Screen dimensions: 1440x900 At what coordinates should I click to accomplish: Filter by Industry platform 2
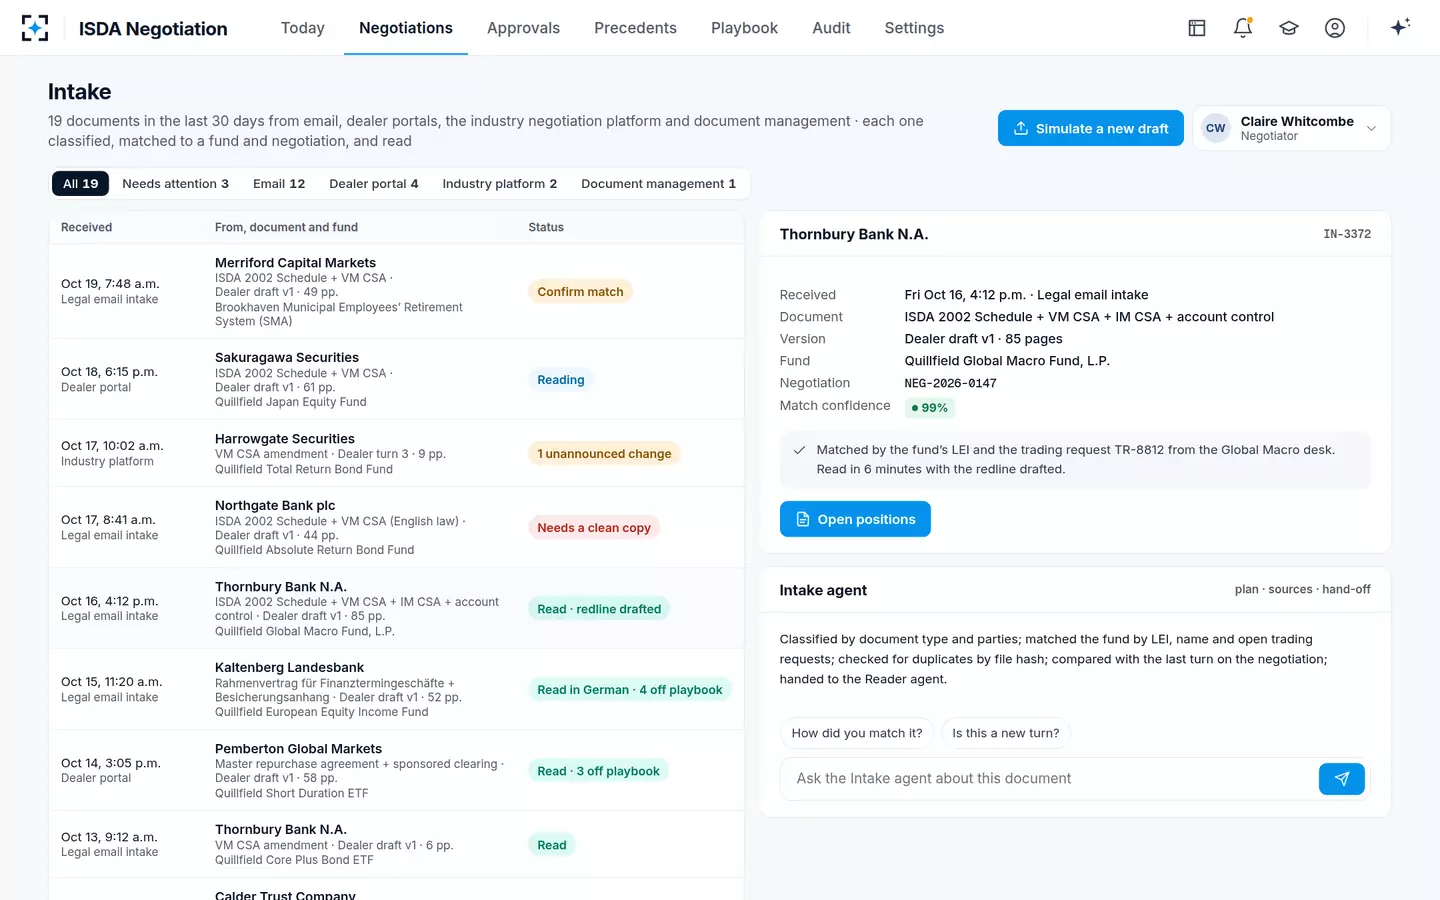500,184
